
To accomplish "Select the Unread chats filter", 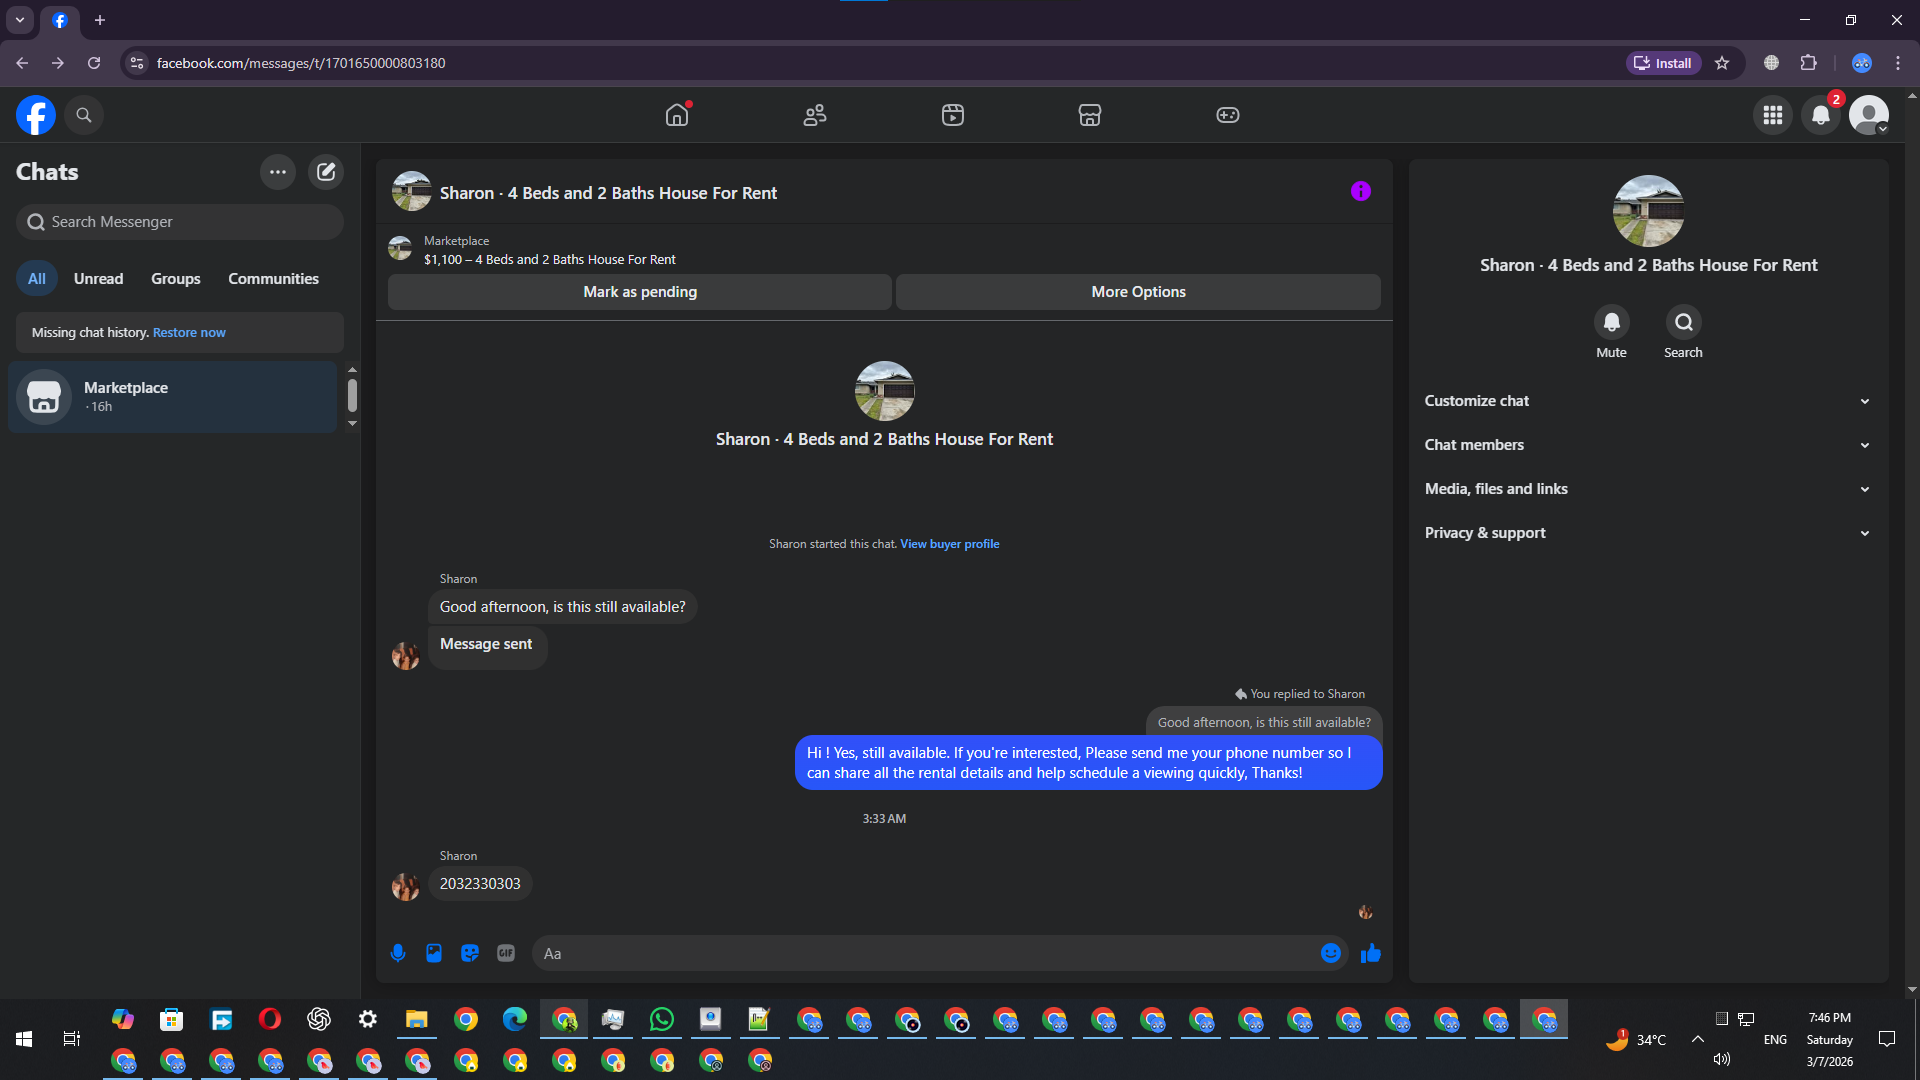I will 98,279.
